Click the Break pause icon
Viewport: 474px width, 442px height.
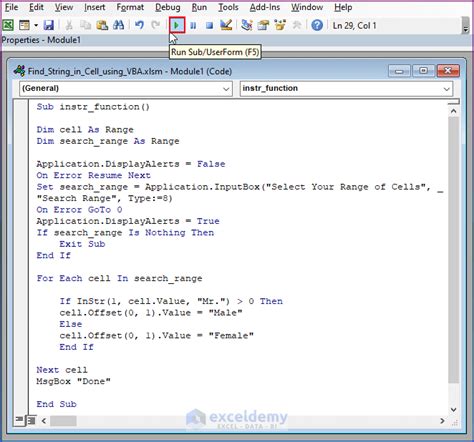pyautogui.click(x=193, y=25)
